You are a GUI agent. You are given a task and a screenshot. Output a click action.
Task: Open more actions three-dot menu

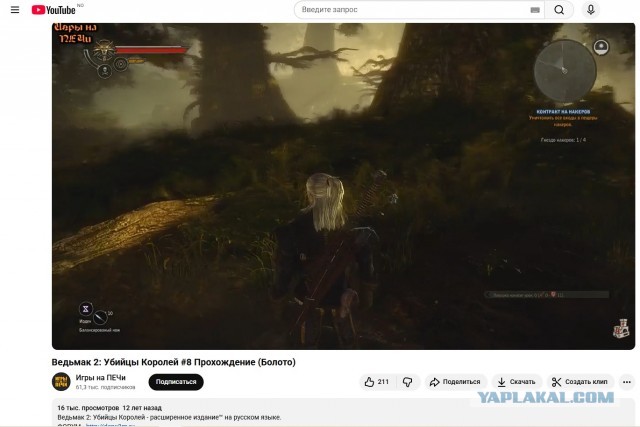click(x=627, y=382)
